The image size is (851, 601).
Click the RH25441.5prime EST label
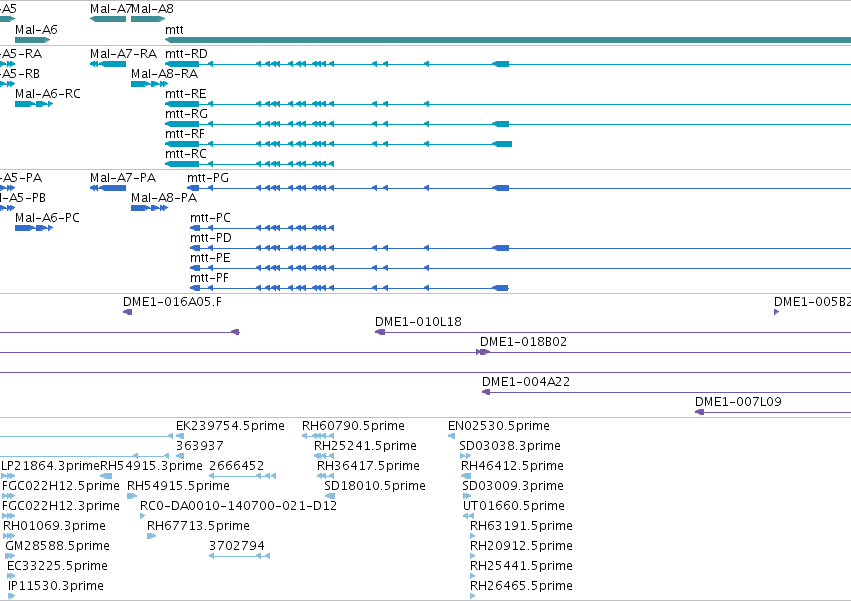click(x=521, y=567)
